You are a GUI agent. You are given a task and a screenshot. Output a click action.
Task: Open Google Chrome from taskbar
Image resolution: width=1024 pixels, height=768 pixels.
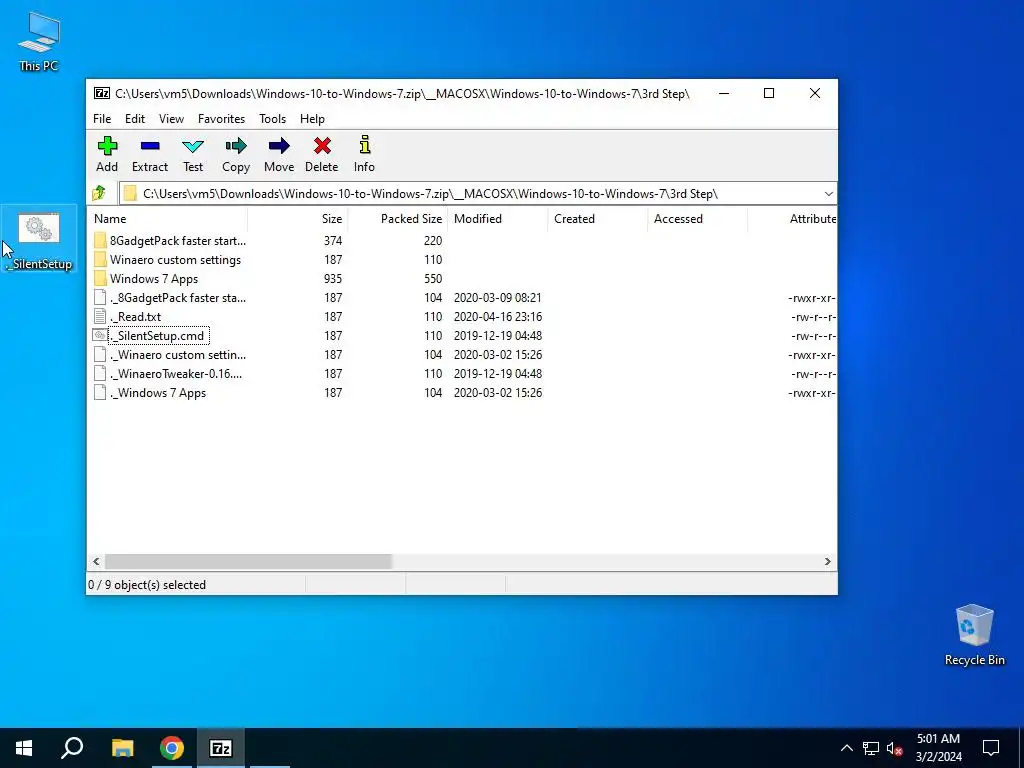172,748
